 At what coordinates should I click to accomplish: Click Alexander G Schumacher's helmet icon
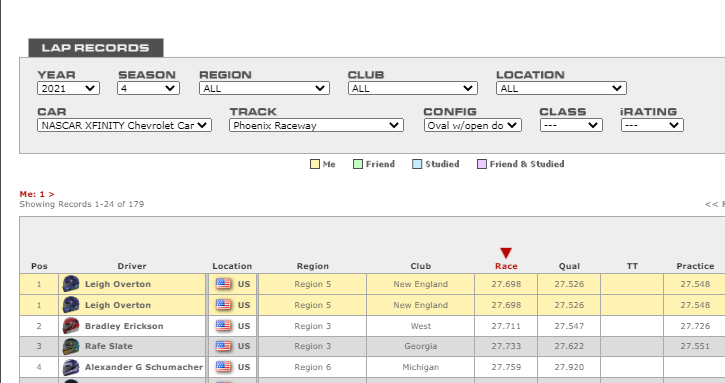point(71,367)
